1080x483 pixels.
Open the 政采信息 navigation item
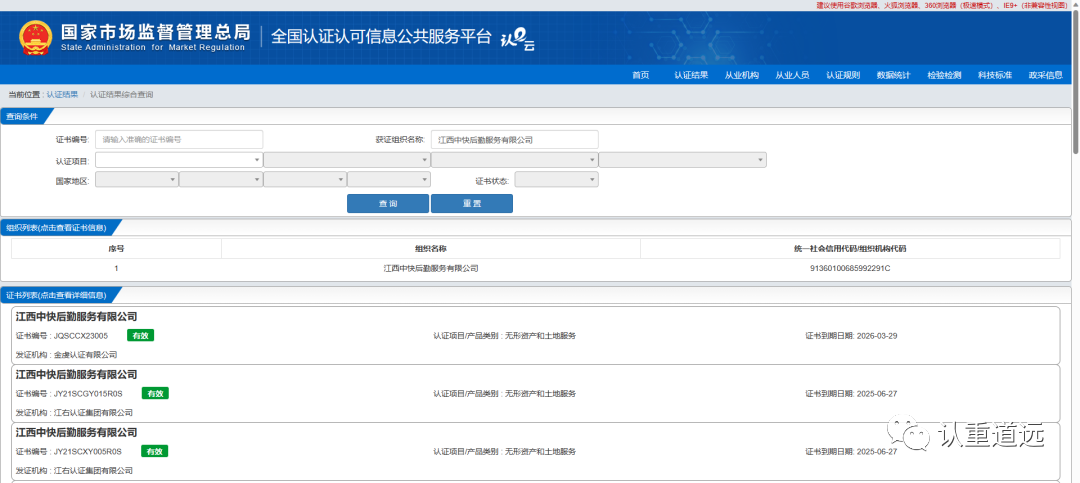[1046, 76]
